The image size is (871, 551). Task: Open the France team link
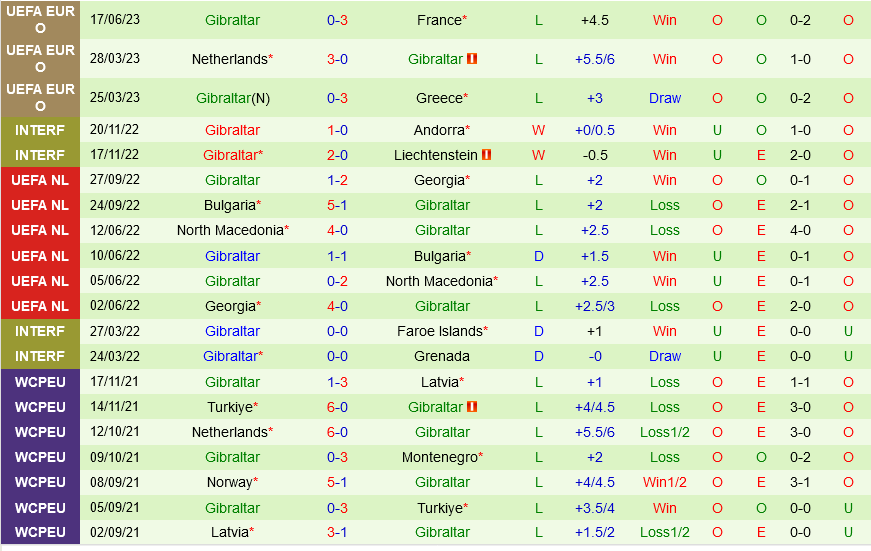point(439,20)
